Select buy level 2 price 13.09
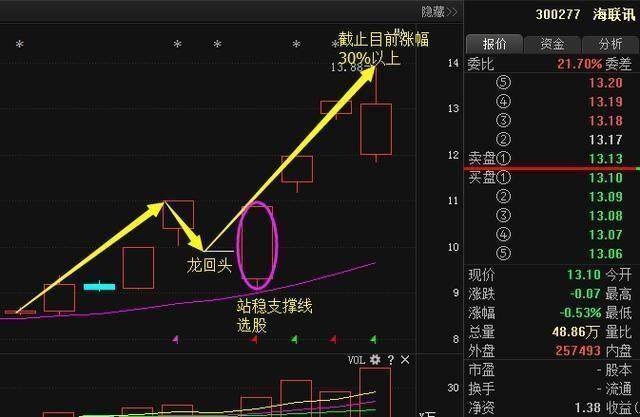640x417 pixels. (606, 197)
